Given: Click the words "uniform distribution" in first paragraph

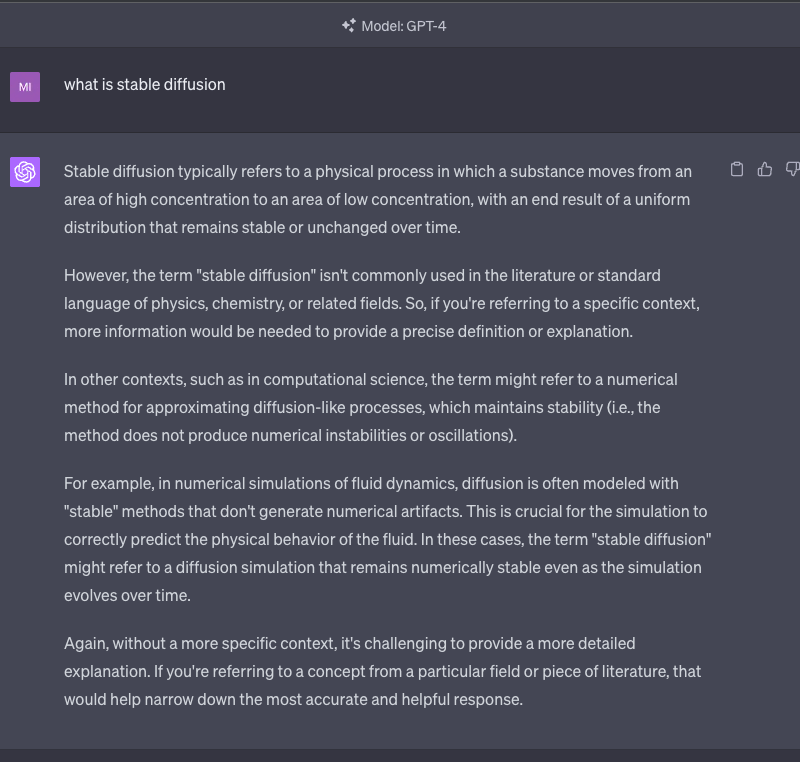Looking at the screenshot, I should pyautogui.click(x=660, y=199).
